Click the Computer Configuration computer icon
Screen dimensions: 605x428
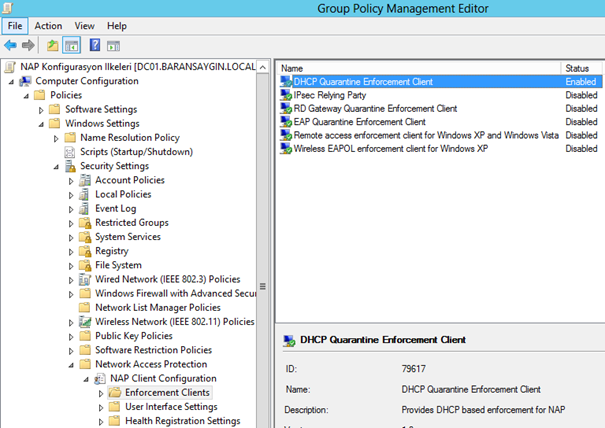[25, 81]
